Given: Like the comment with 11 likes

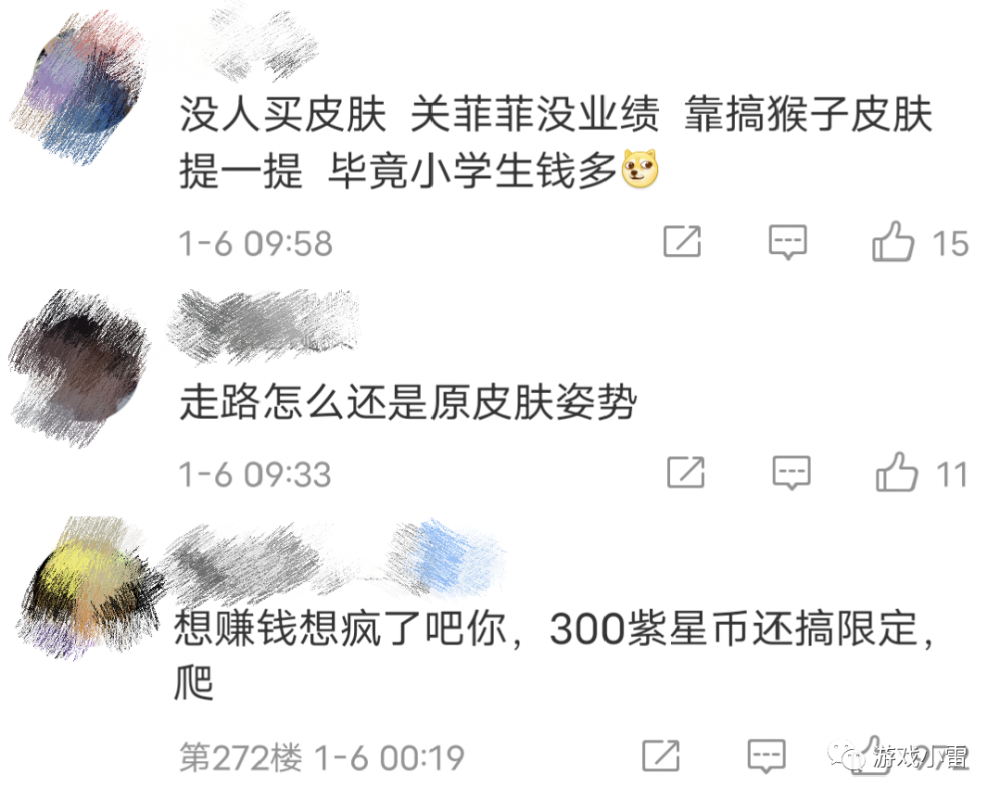Looking at the screenshot, I should tap(897, 472).
